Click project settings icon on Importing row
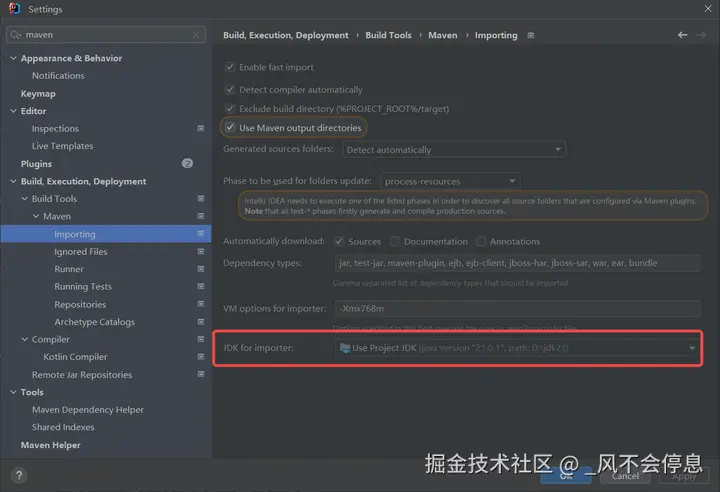720x492 pixels. coord(201,234)
